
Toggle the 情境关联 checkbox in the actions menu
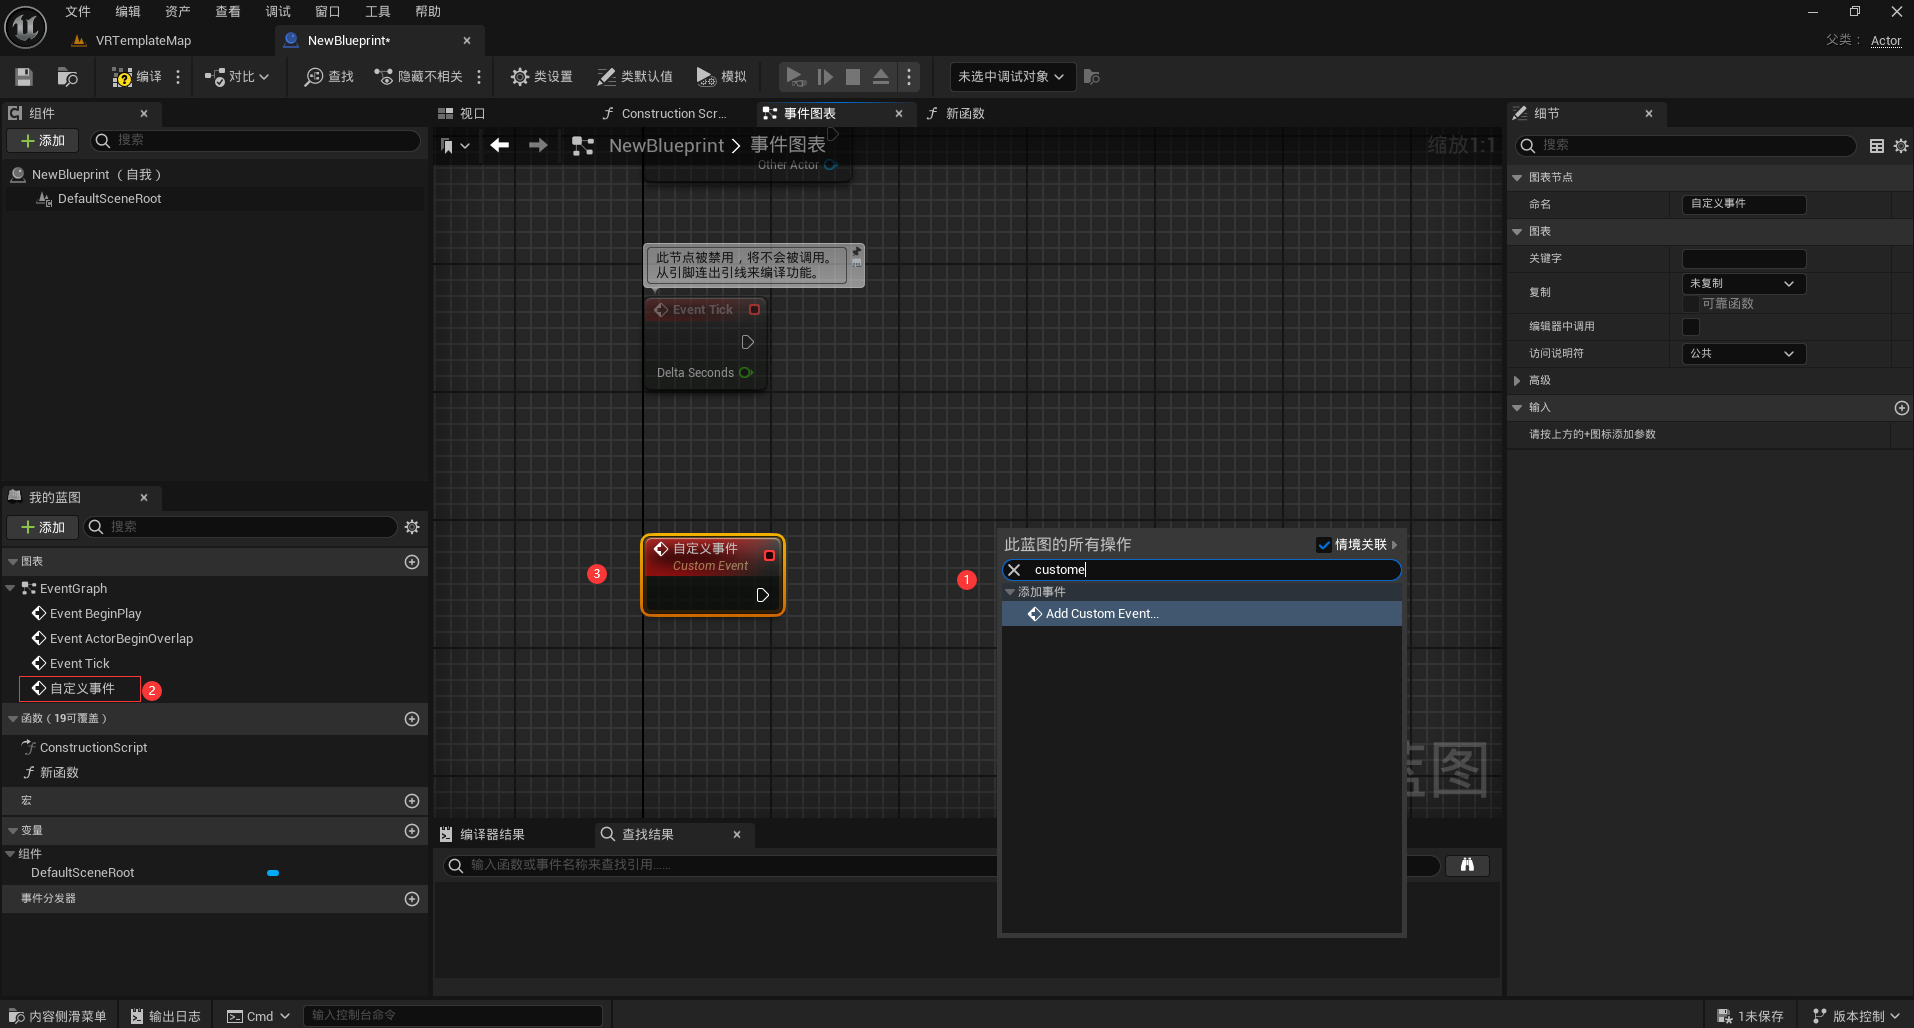pos(1323,544)
